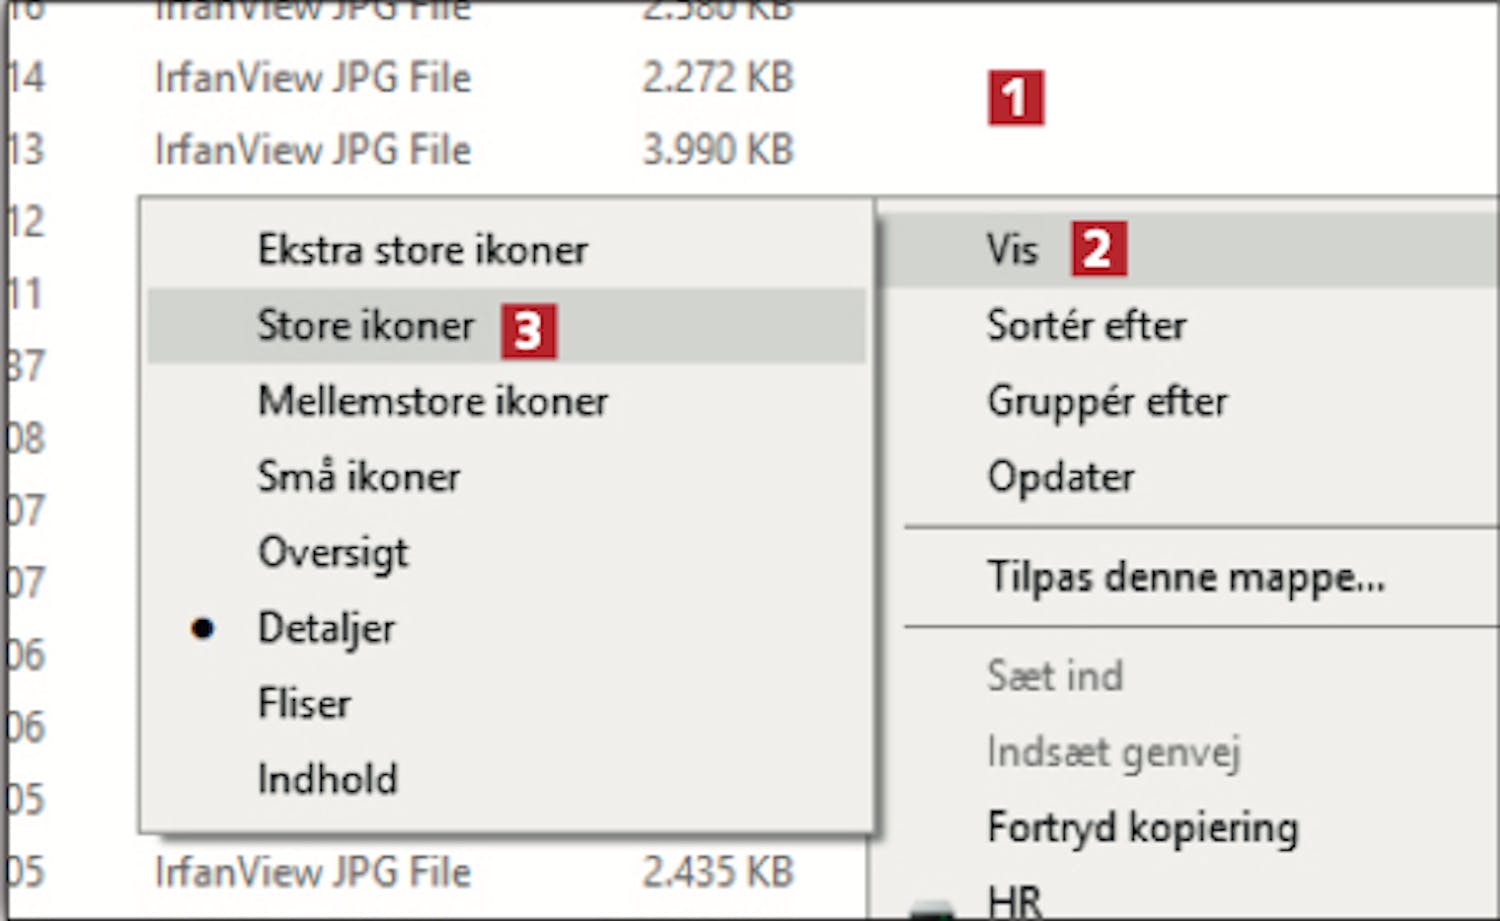Pick Små ikoner view

click(x=506, y=477)
